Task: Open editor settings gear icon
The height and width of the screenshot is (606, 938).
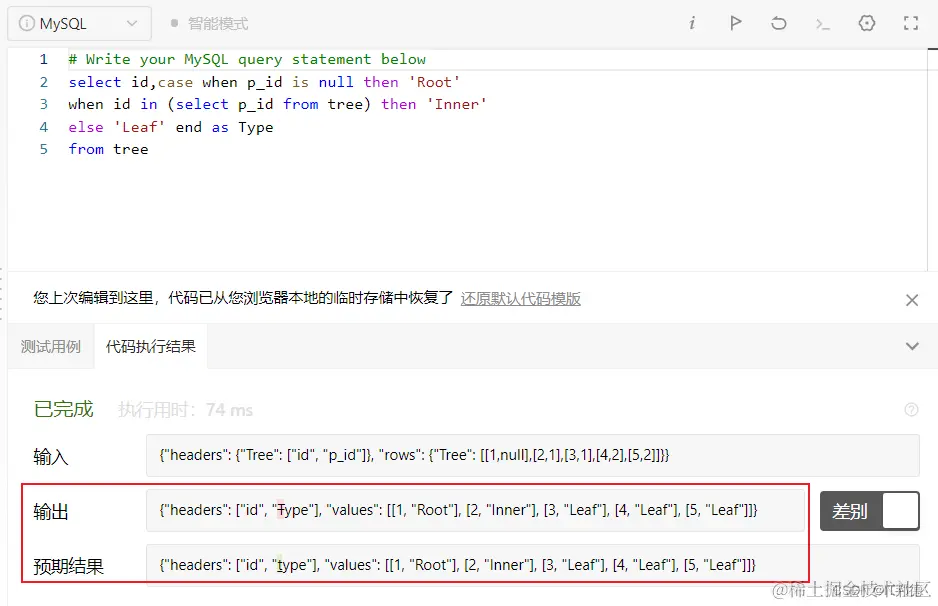Action: (x=867, y=23)
